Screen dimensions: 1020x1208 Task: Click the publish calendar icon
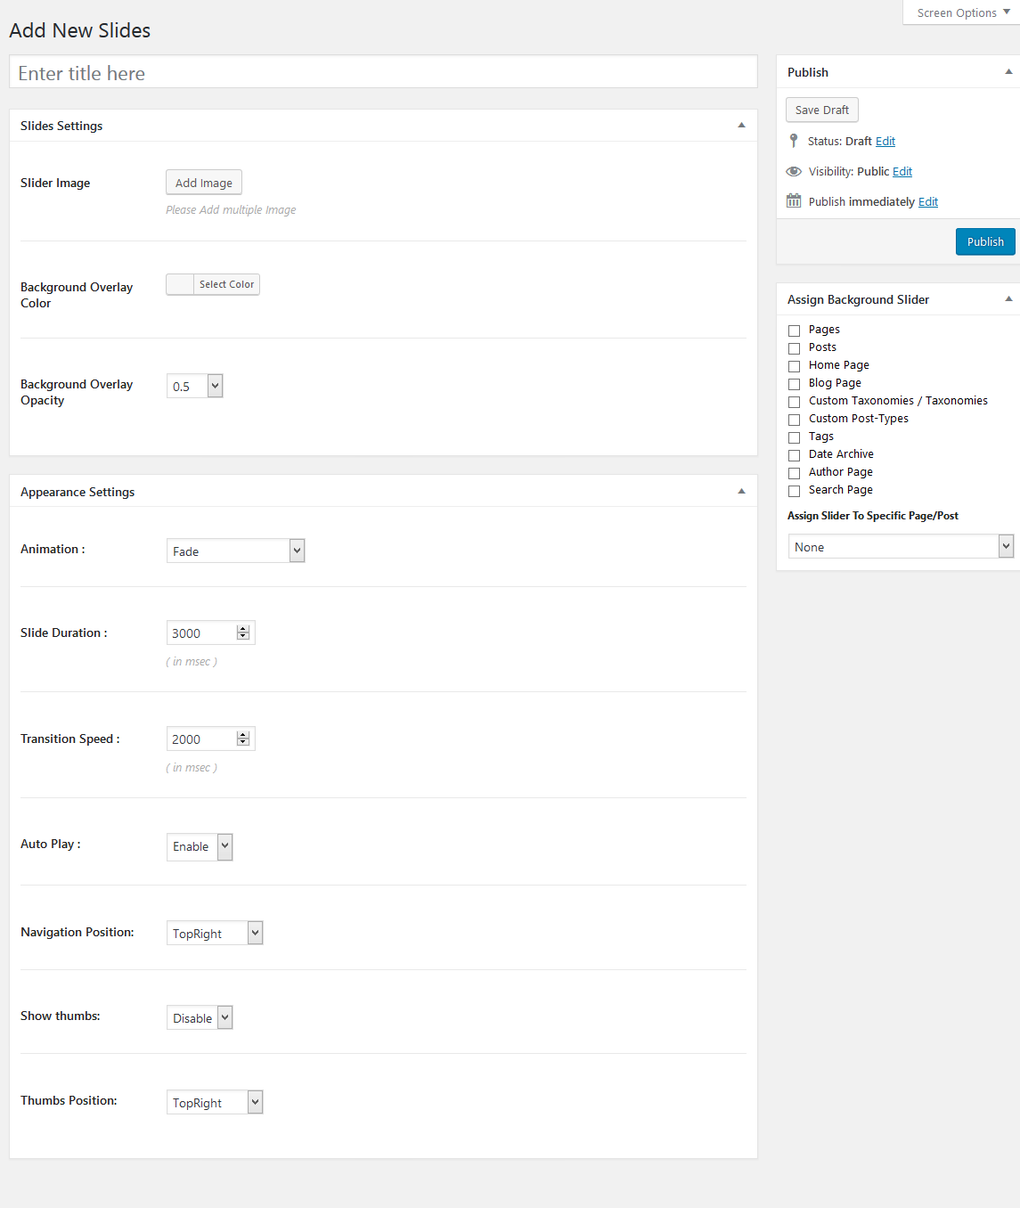click(x=794, y=201)
